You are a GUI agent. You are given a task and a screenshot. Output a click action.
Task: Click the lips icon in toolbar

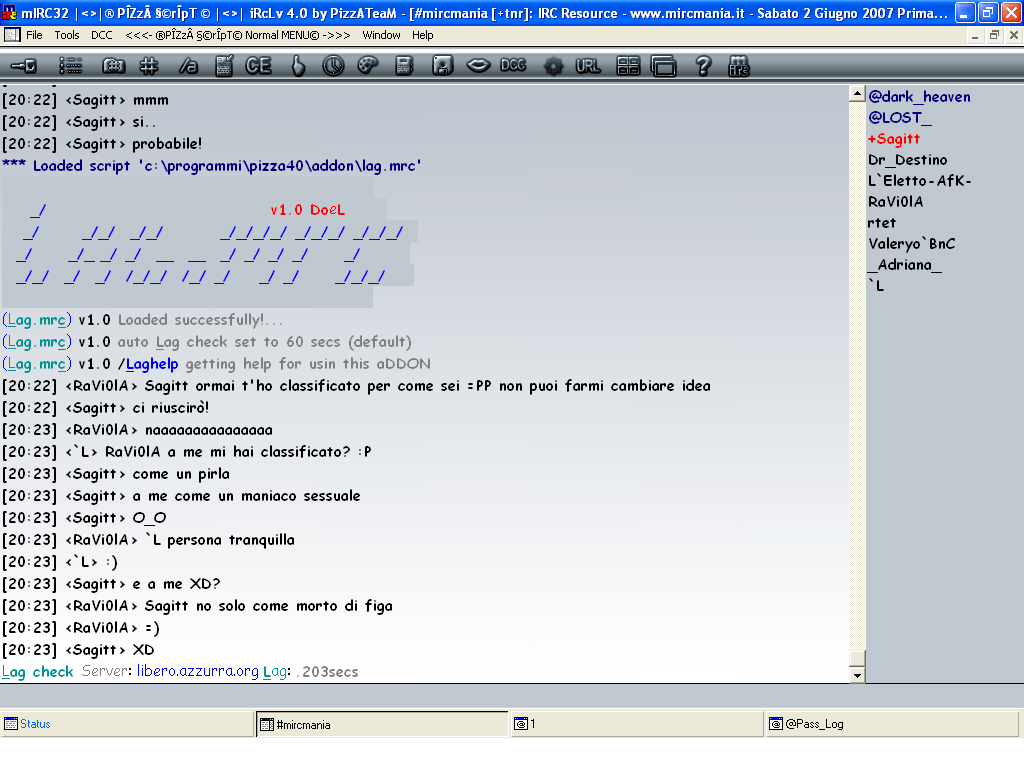click(x=479, y=66)
